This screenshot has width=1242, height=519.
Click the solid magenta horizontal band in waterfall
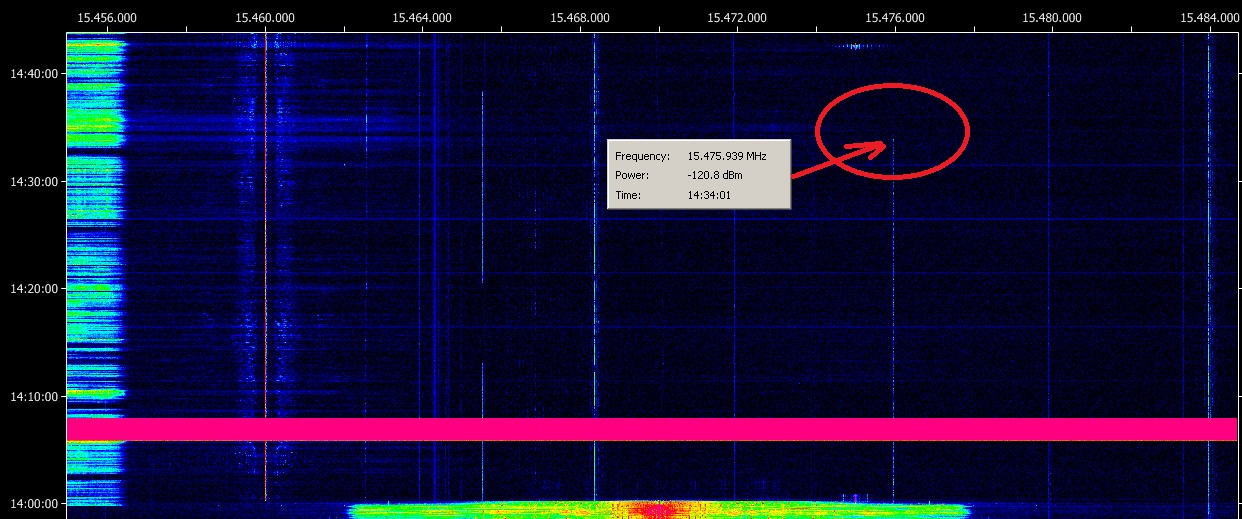click(652, 429)
